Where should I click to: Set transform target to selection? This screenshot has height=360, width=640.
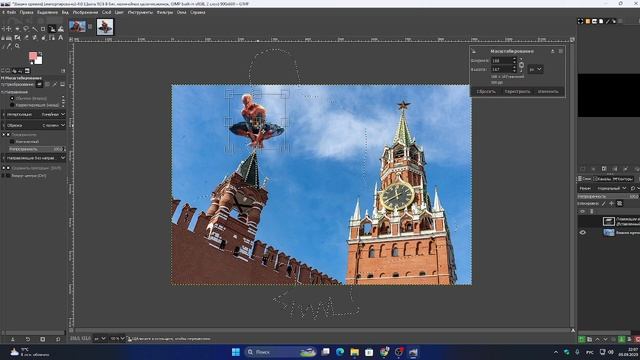pyautogui.click(x=47, y=84)
